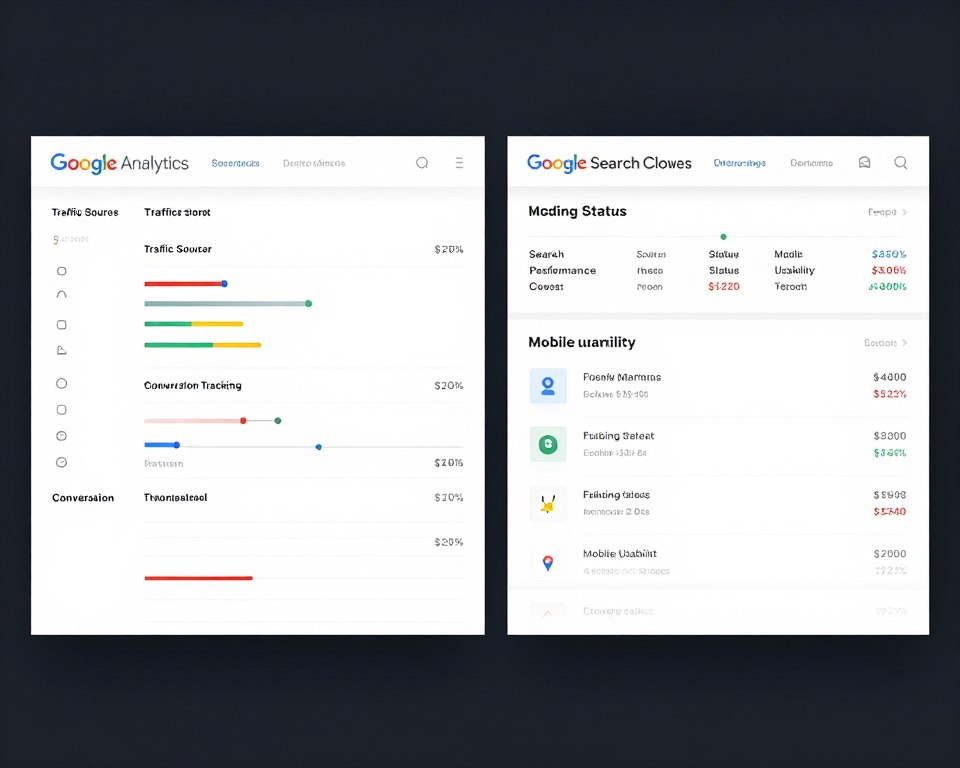Click the 'Traffice storot' heading in Analytics
960x768 pixels.
coord(178,213)
